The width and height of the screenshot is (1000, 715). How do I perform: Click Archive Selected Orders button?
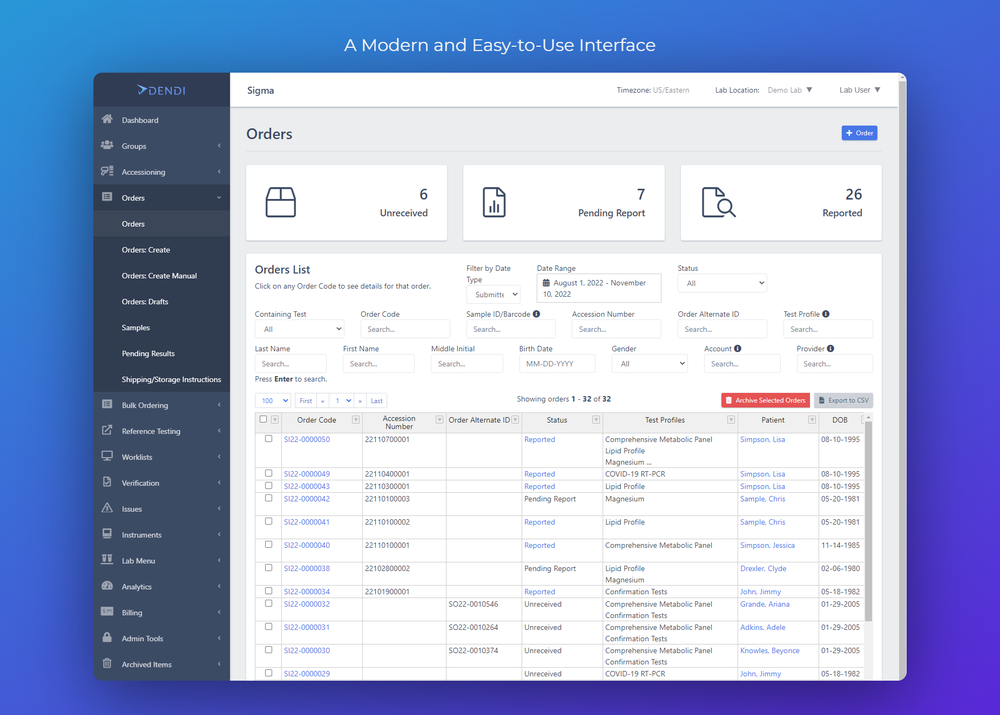point(765,400)
